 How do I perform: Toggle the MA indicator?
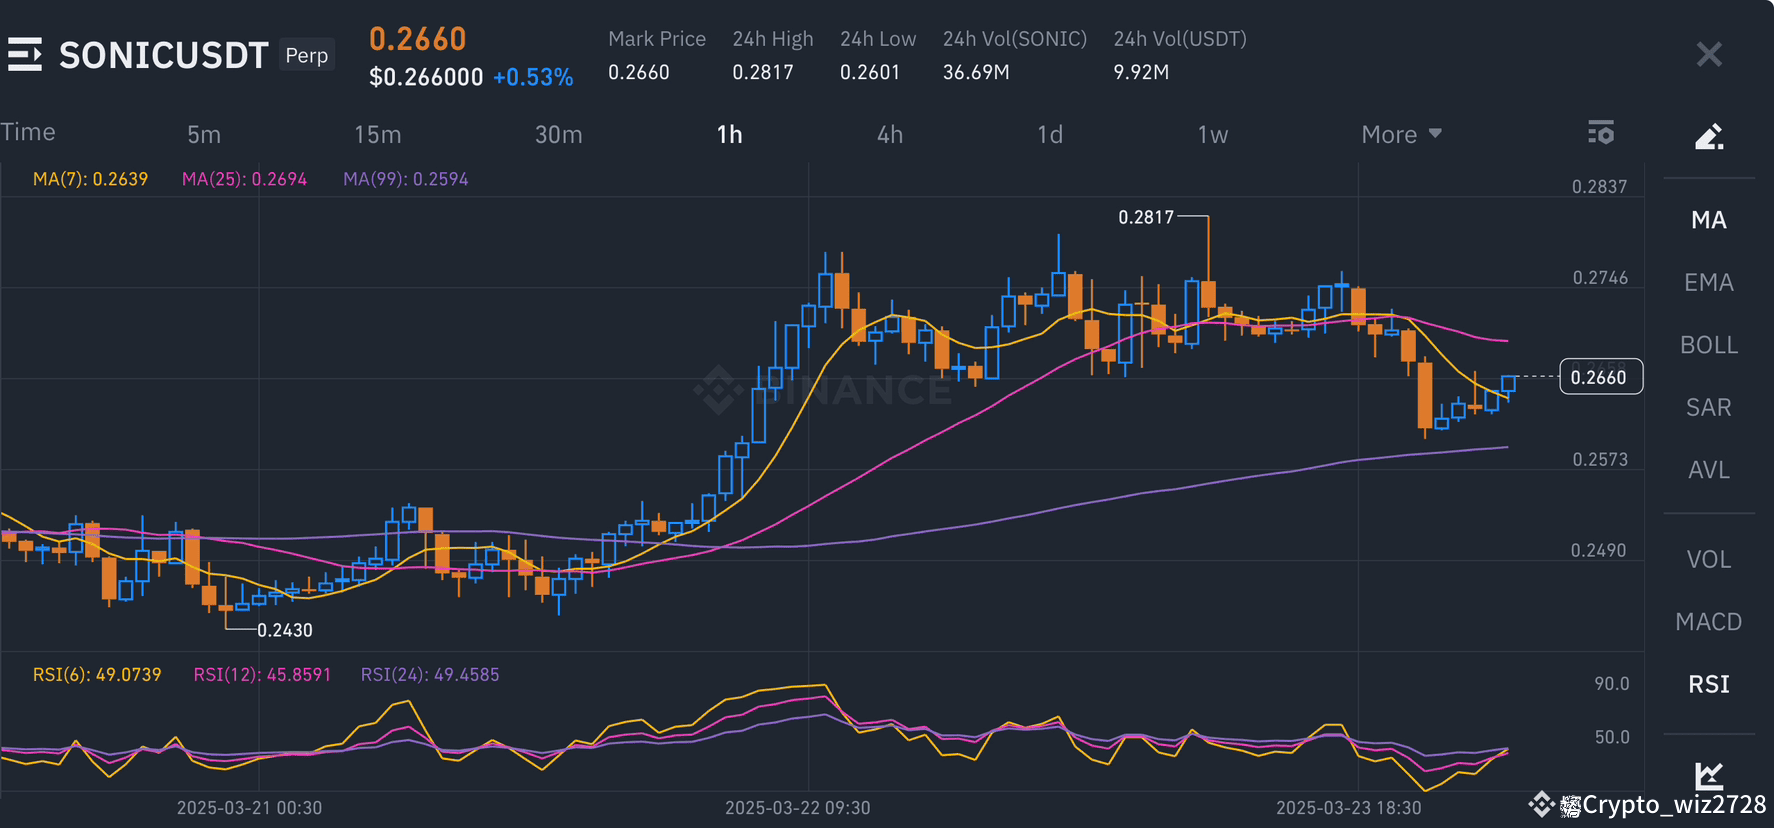click(x=1709, y=220)
